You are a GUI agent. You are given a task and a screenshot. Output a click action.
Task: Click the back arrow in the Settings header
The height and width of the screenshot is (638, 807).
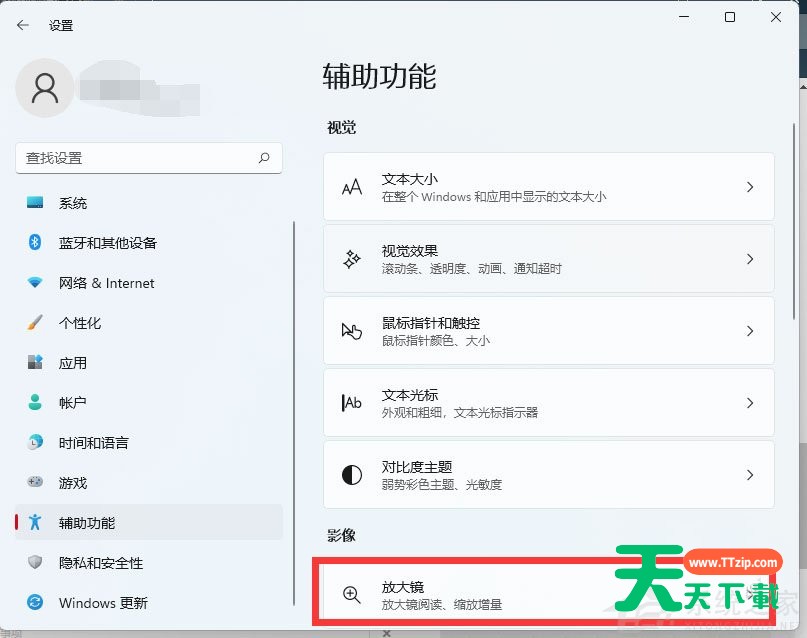23,25
